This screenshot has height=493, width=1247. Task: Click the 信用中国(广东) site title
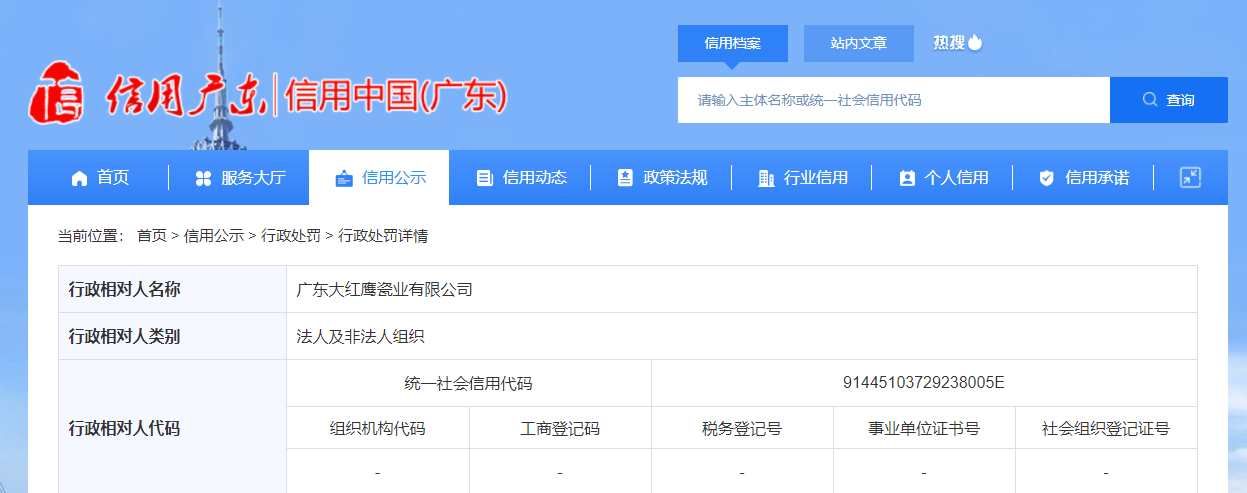(x=397, y=97)
